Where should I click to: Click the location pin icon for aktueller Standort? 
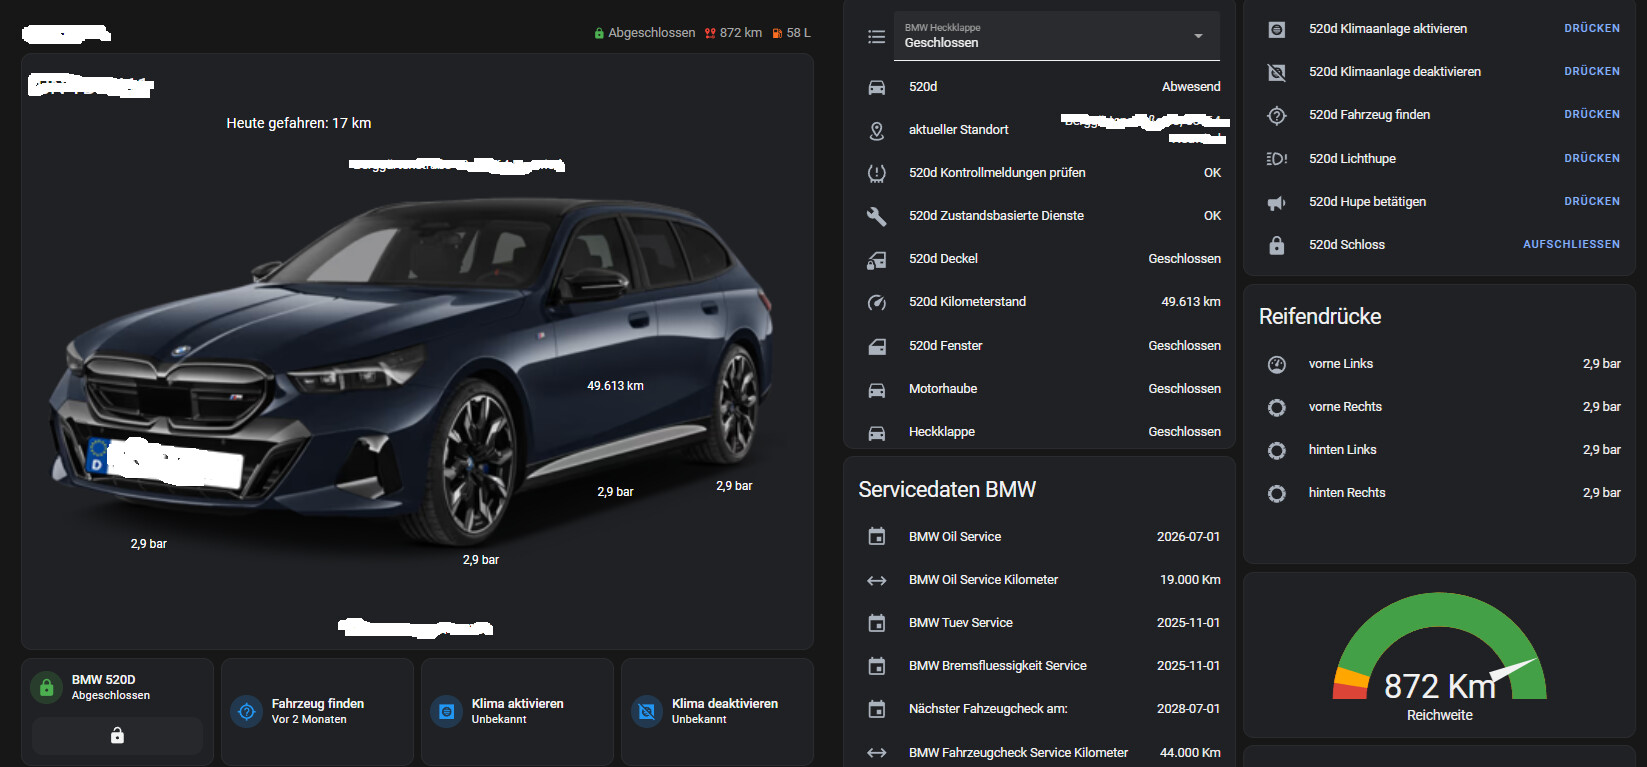[876, 130]
